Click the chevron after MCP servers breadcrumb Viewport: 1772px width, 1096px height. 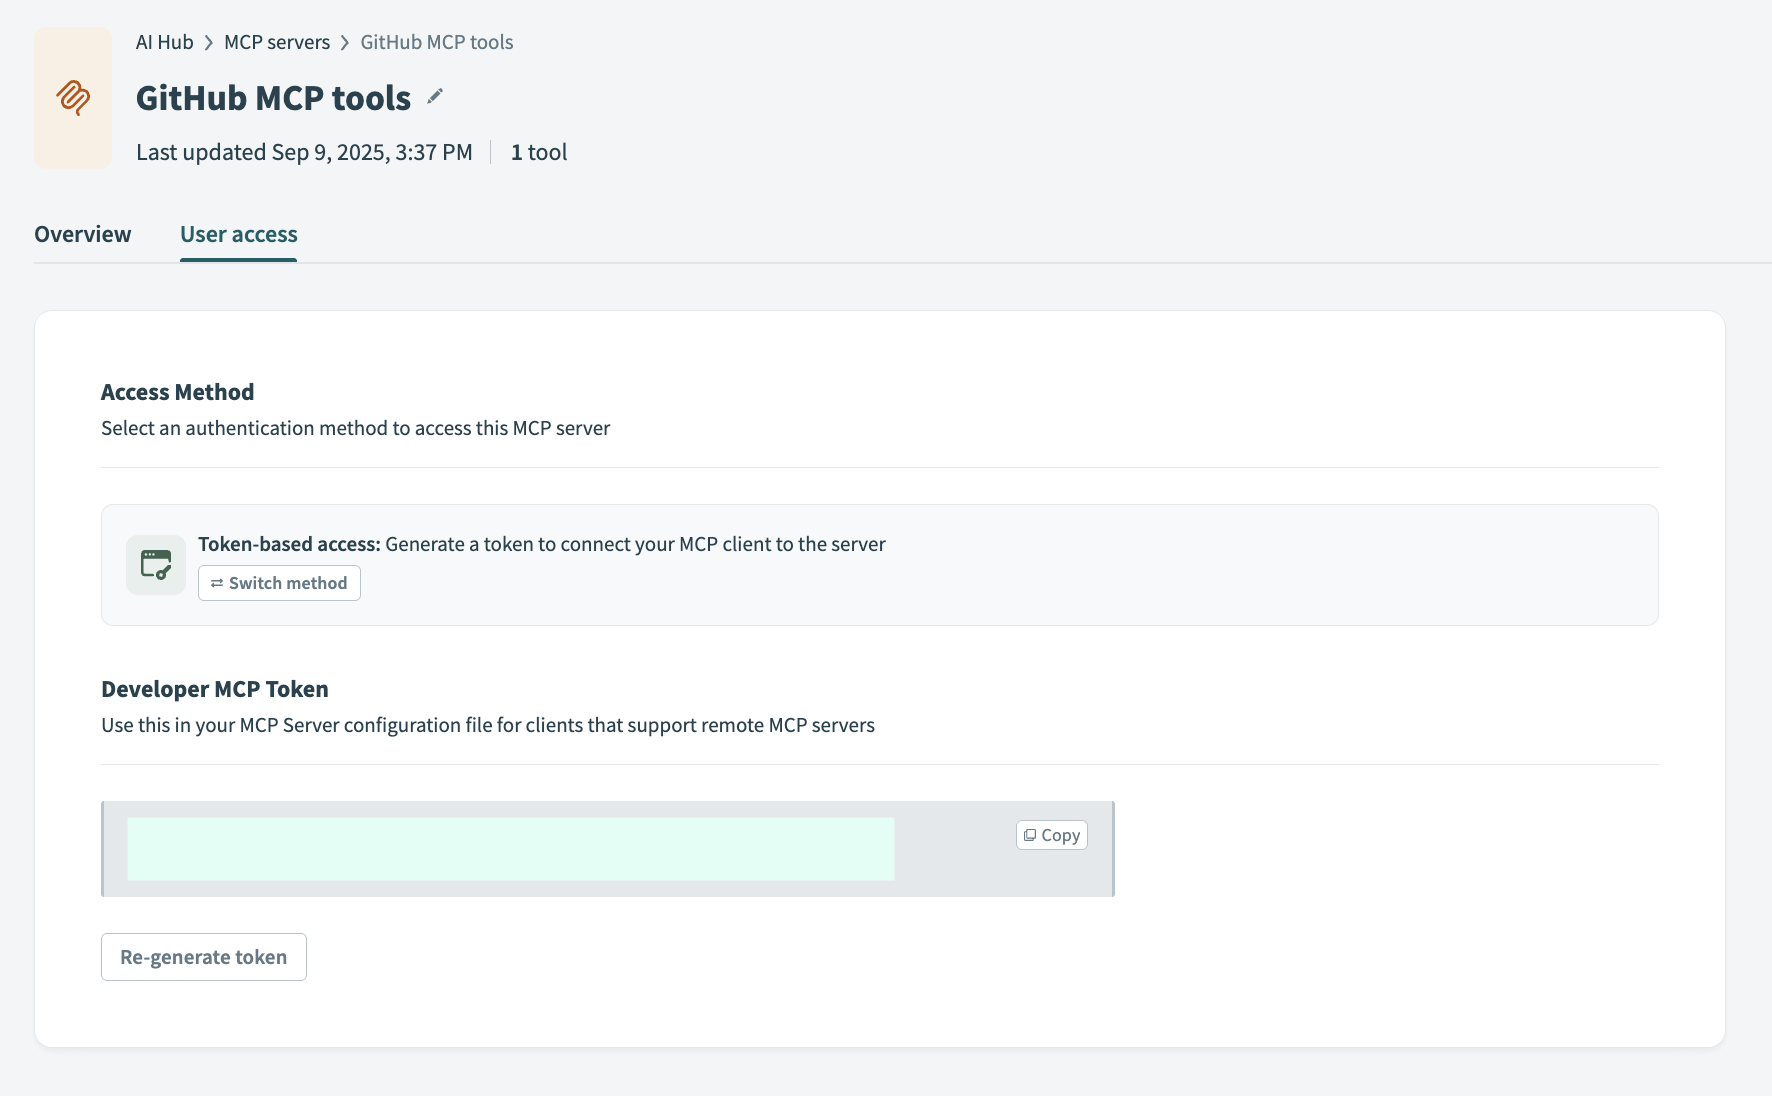pyautogui.click(x=345, y=42)
